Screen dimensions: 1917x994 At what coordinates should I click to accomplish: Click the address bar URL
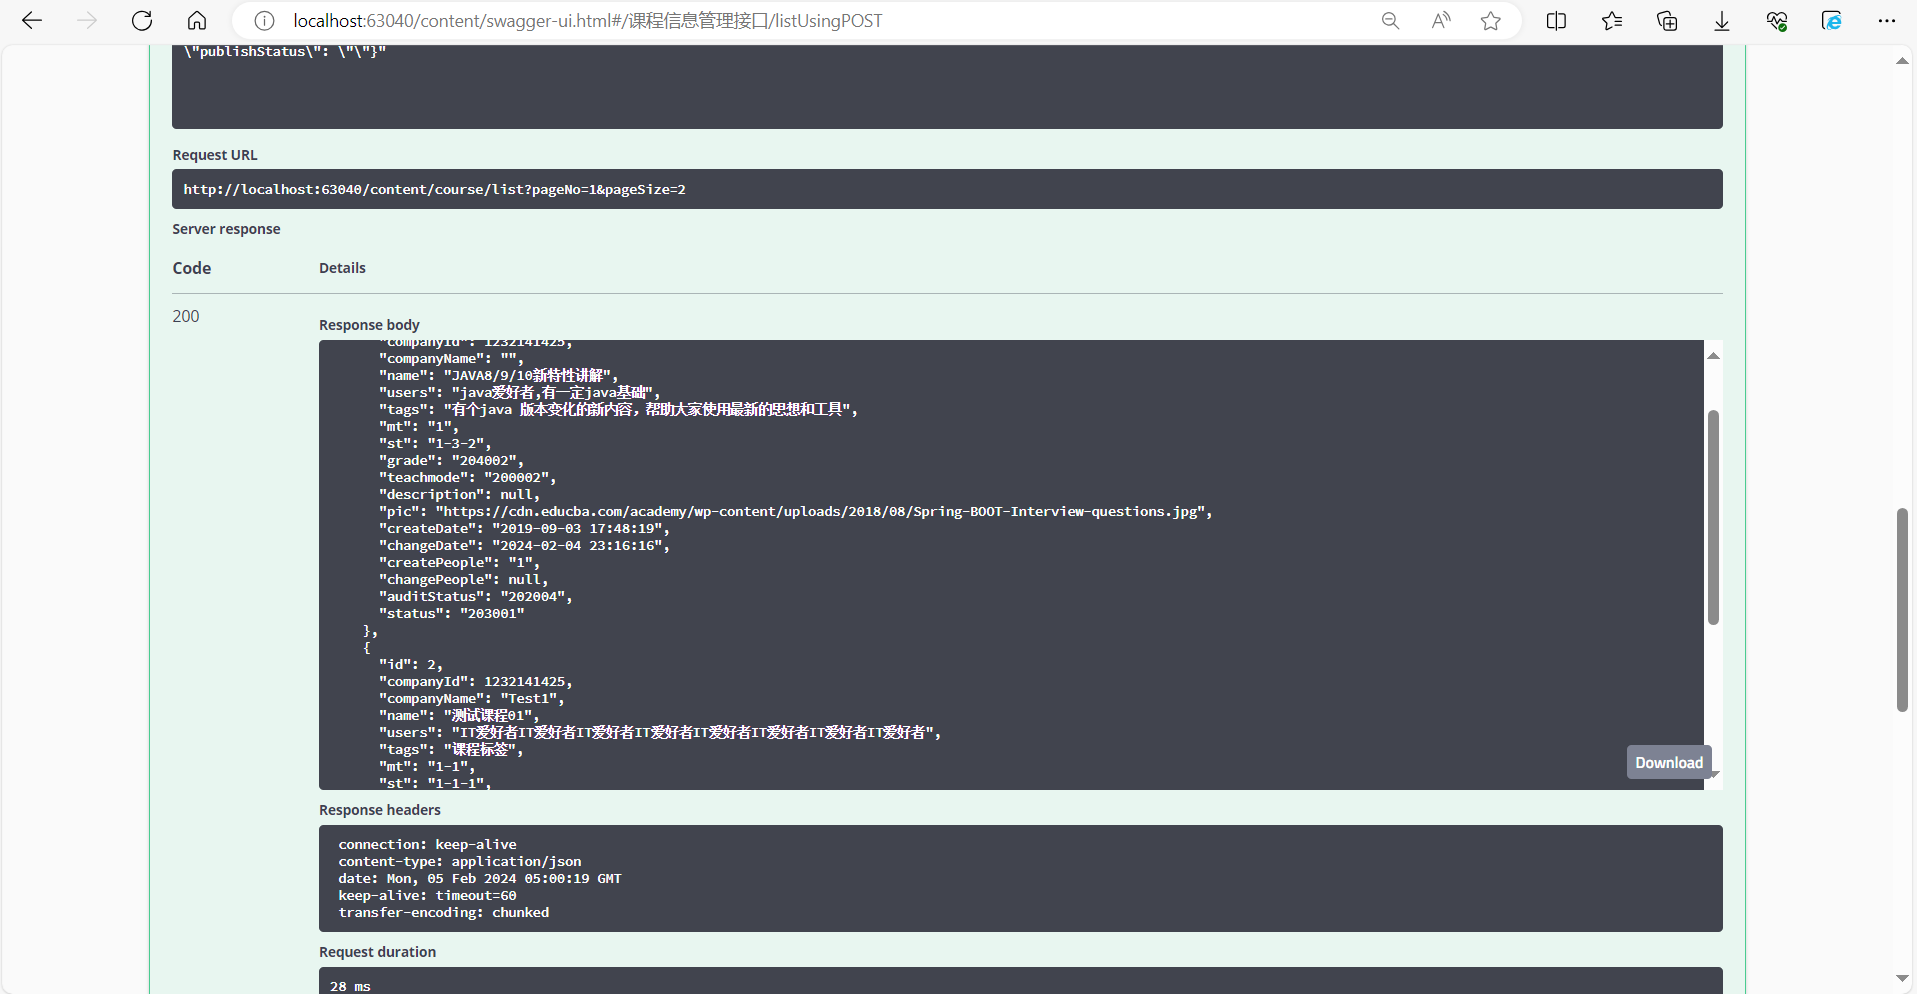coord(587,21)
